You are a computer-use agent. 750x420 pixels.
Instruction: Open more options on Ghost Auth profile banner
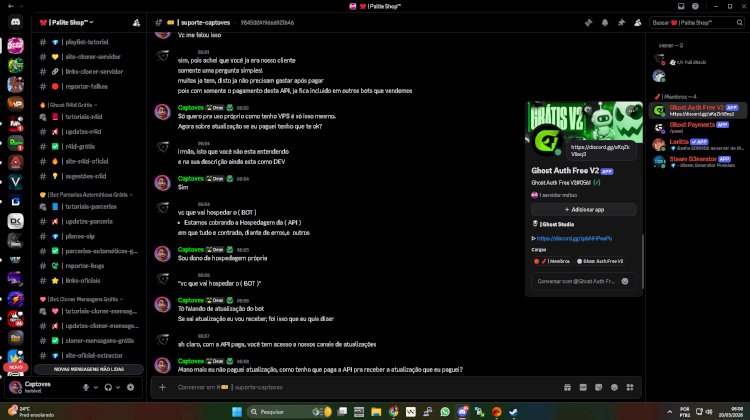632,111
